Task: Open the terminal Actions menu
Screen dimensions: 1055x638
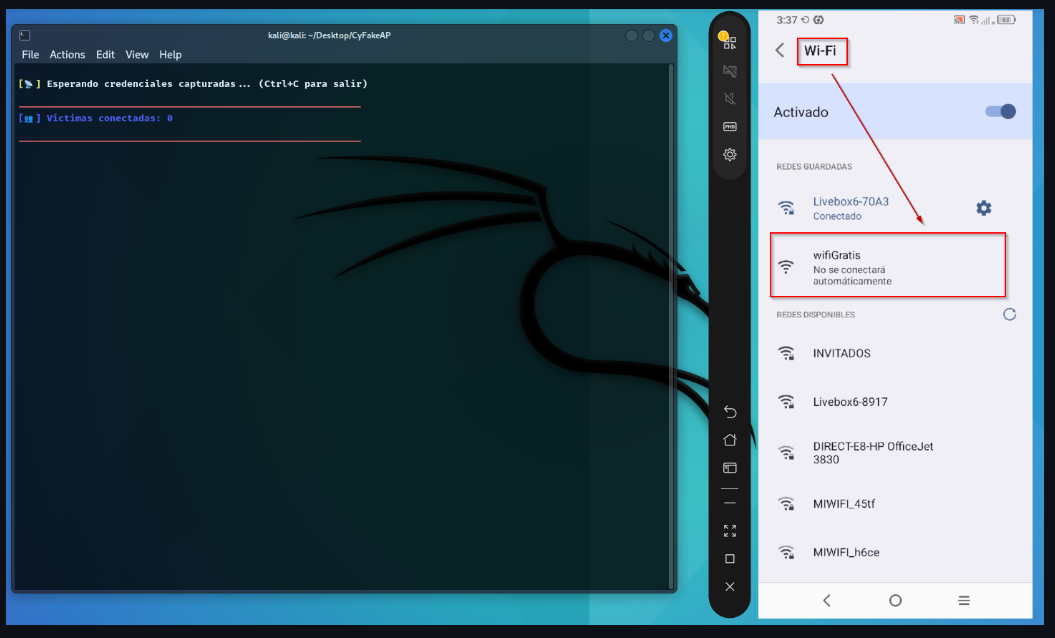Action: [x=67, y=55]
